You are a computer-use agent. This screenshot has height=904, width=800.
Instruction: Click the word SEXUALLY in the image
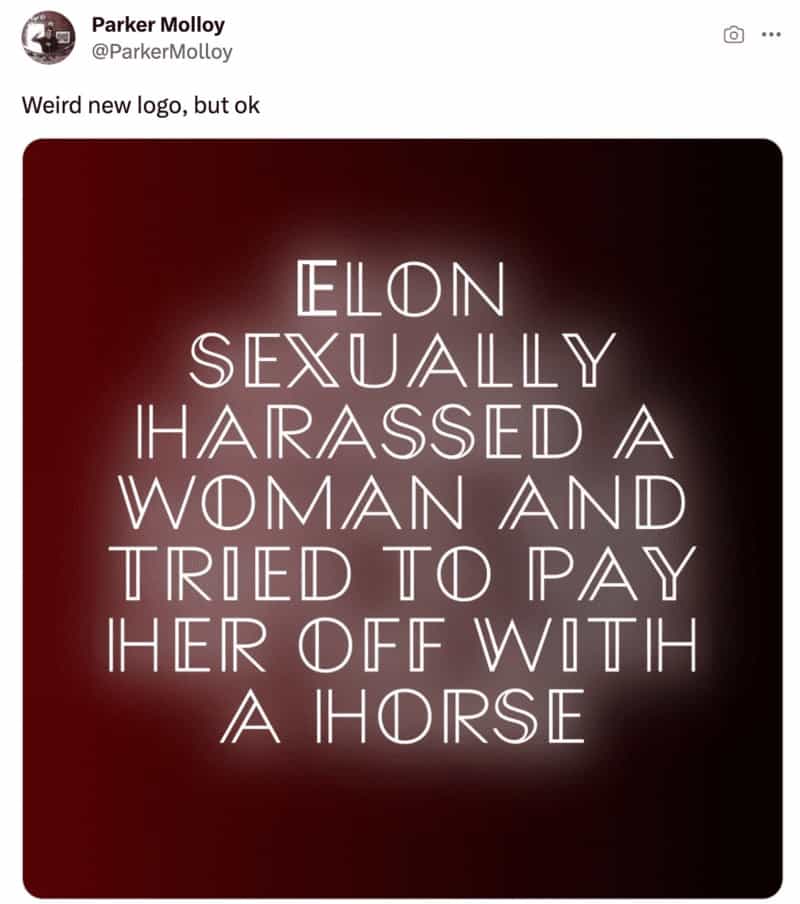click(x=402, y=360)
